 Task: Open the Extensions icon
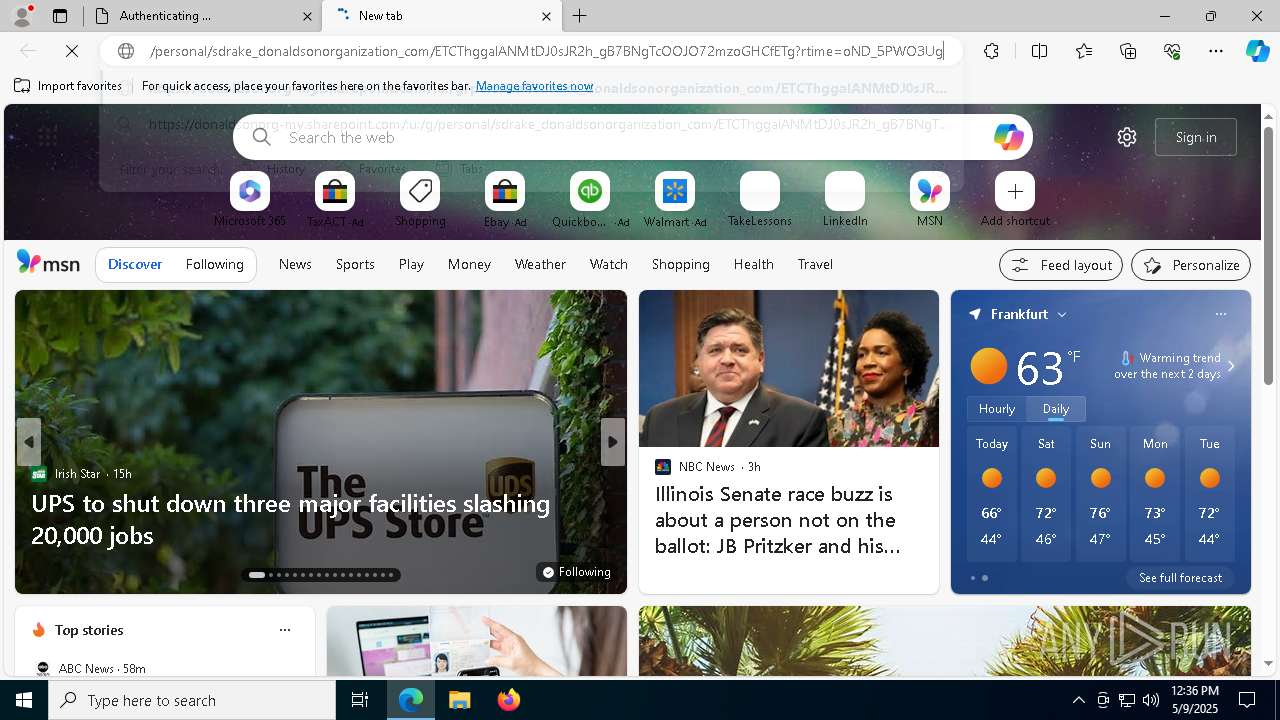pyautogui.click(x=991, y=51)
